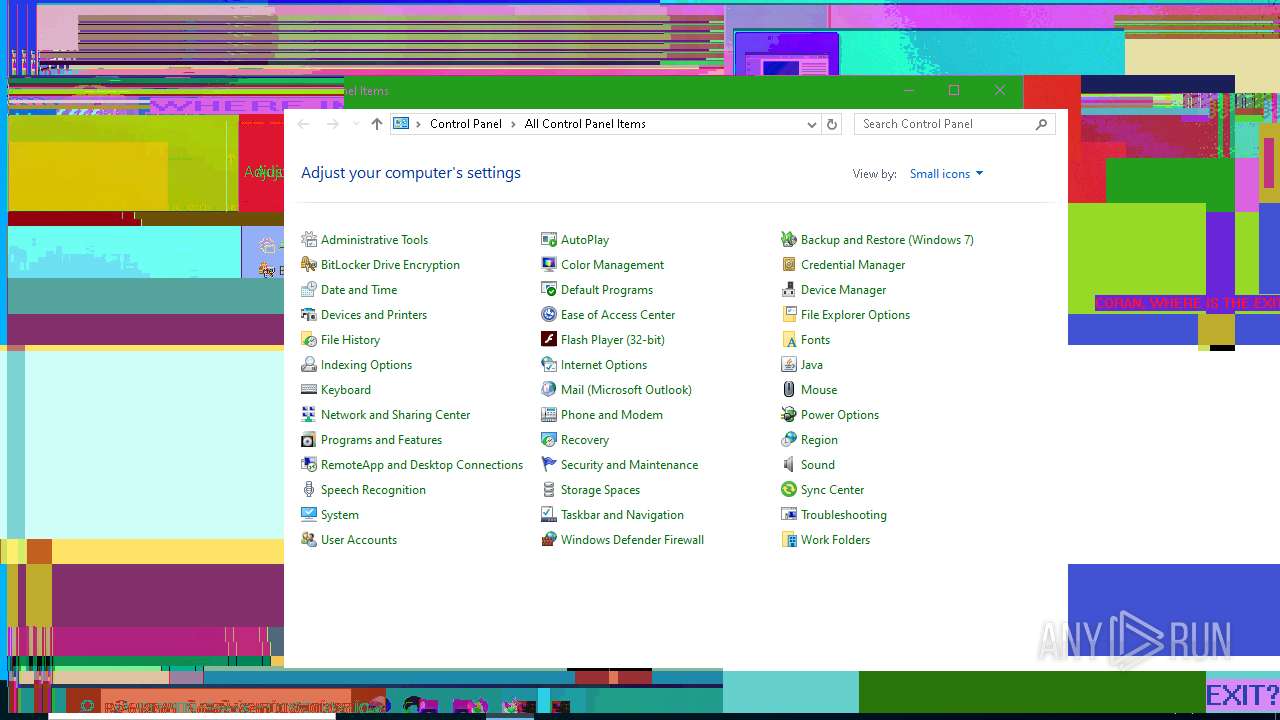1280x720 pixels.
Task: Open Devices and Printers icon
Action: click(x=309, y=315)
